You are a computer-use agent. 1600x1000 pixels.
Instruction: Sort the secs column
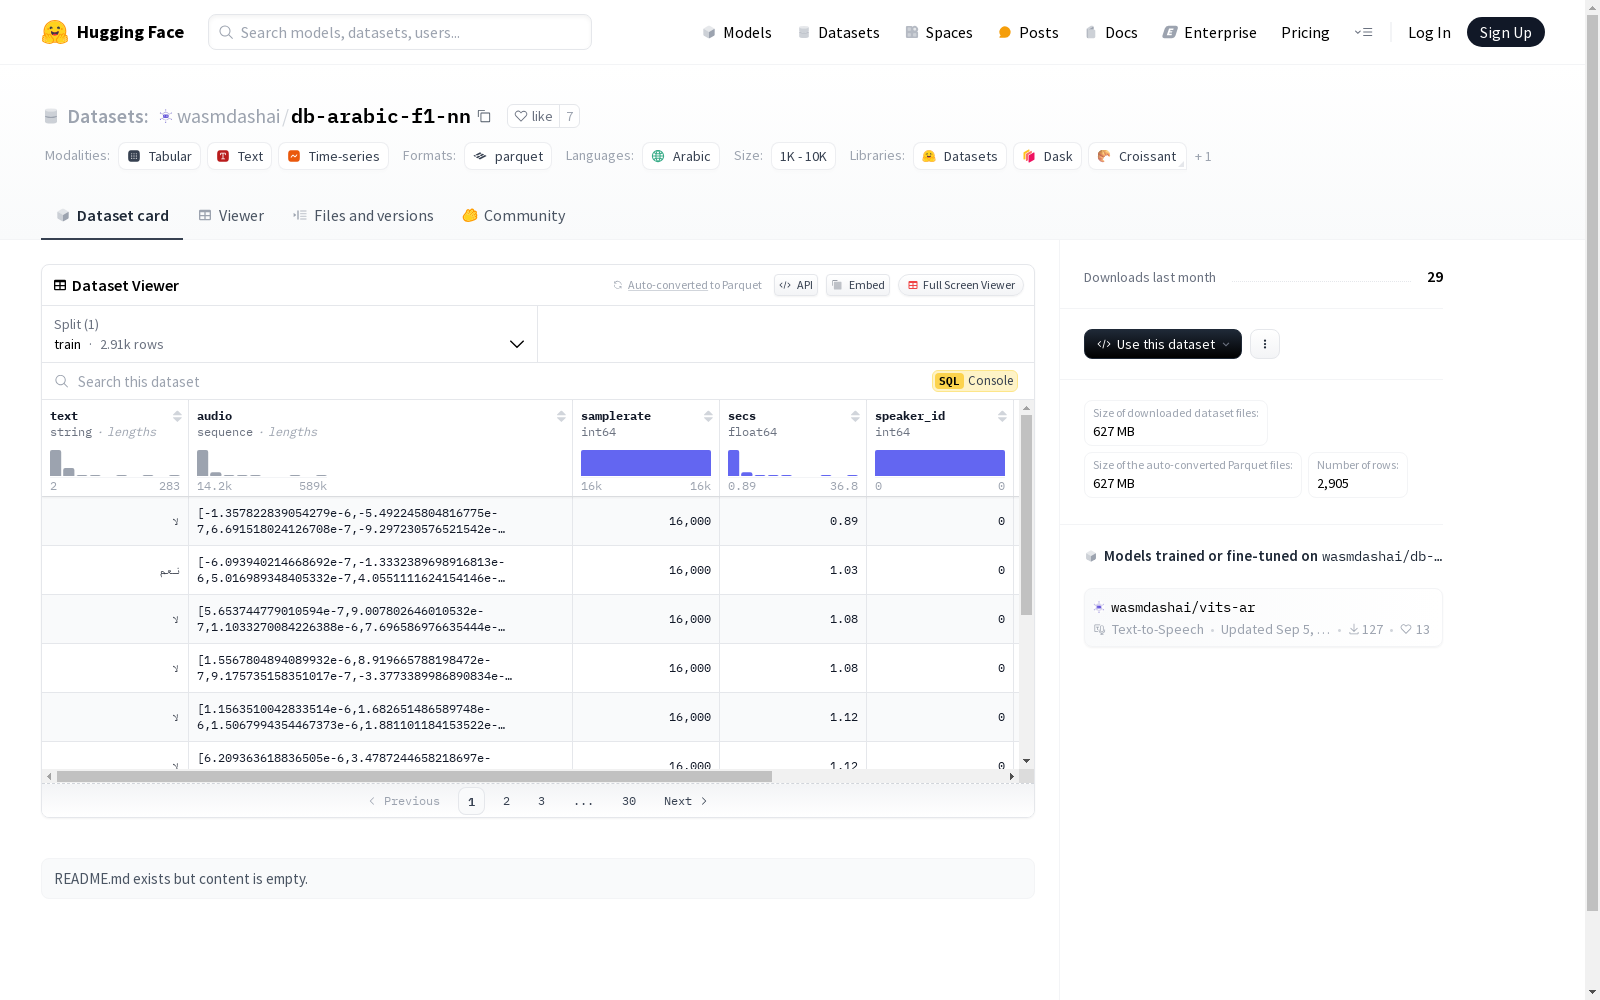pos(855,416)
